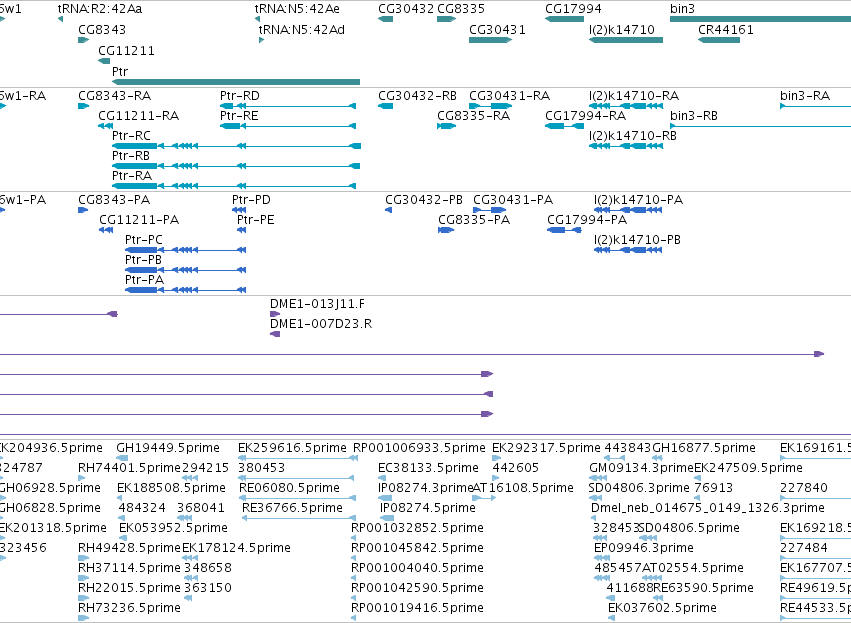The width and height of the screenshot is (851, 623).
Task: Select the RP001032852.5prime EST label
Action: pyautogui.click(x=417, y=528)
